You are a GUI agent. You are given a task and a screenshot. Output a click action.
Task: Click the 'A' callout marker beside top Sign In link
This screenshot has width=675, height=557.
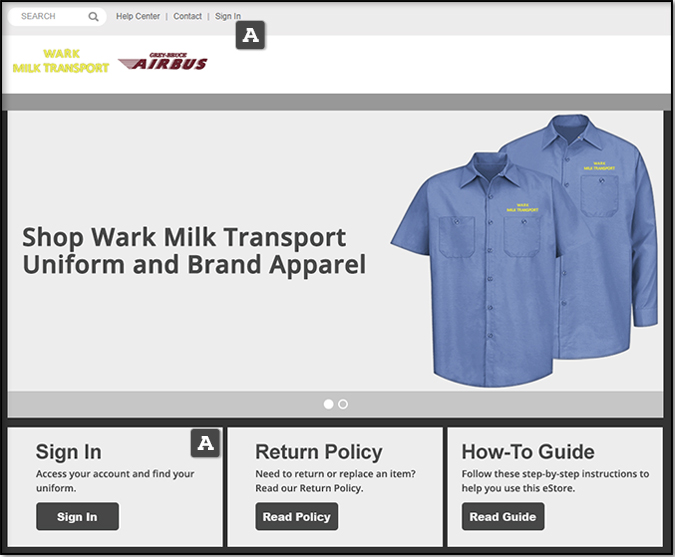point(250,36)
